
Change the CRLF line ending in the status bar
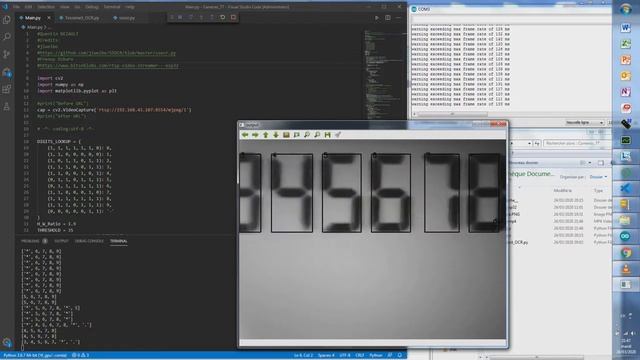tap(360, 356)
